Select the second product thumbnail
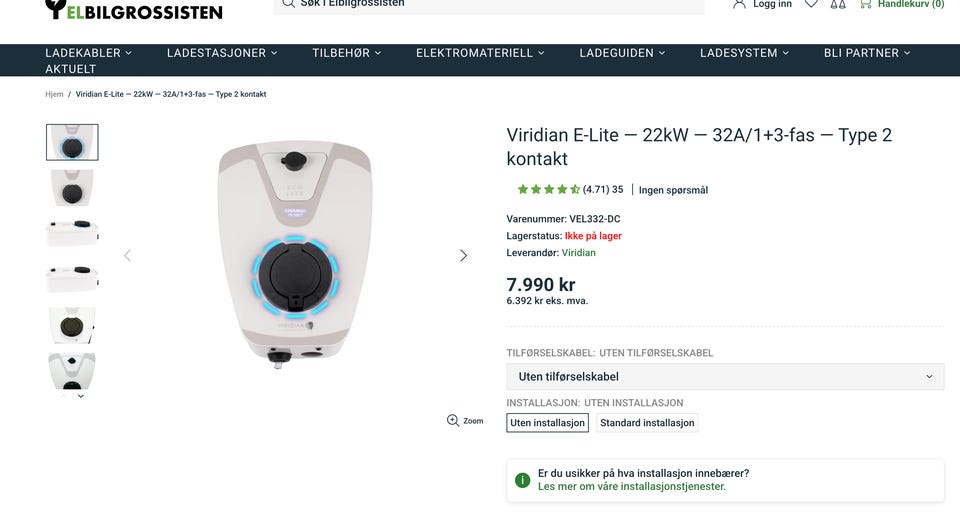Screen dimensions: 960x513 pos(72,188)
